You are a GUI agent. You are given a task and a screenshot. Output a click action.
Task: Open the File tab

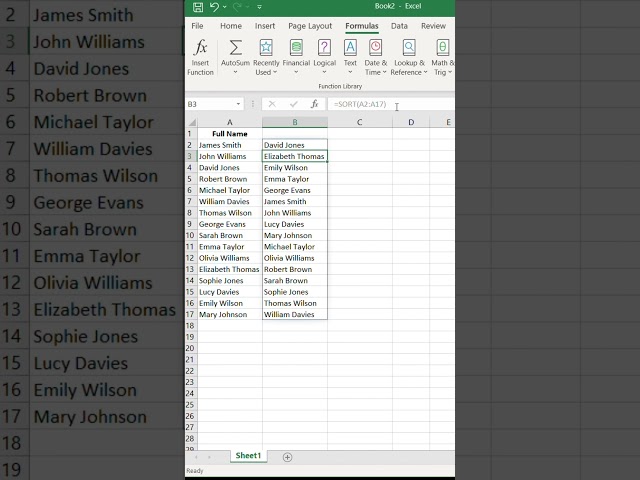[197, 26]
